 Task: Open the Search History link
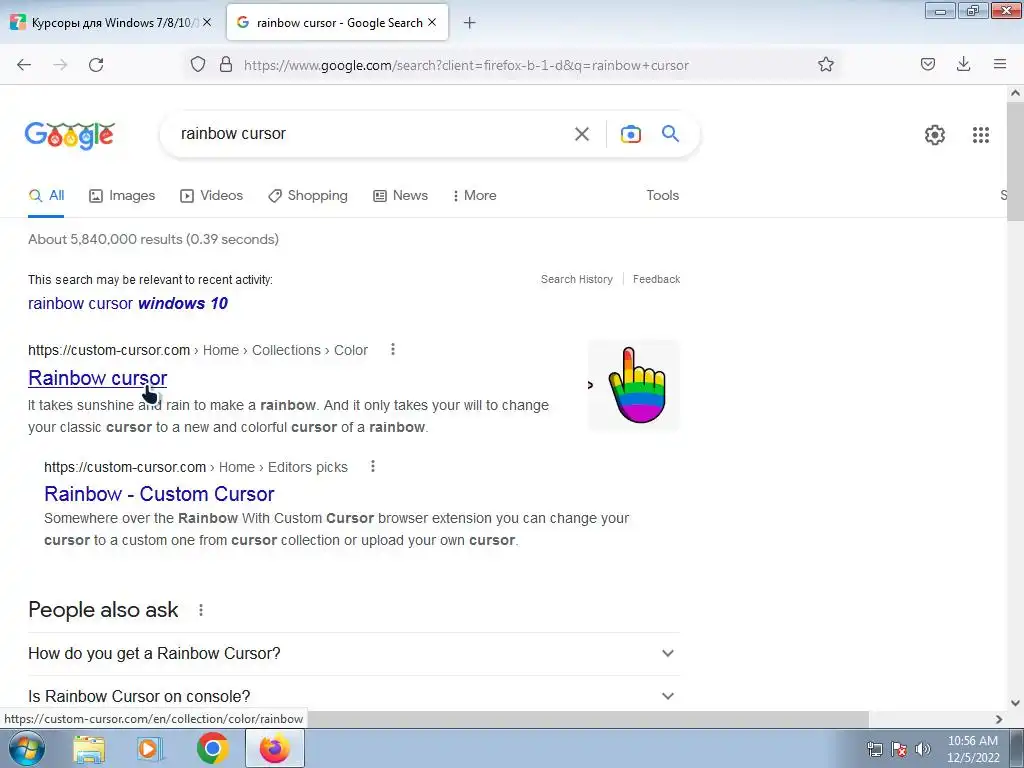coord(577,279)
